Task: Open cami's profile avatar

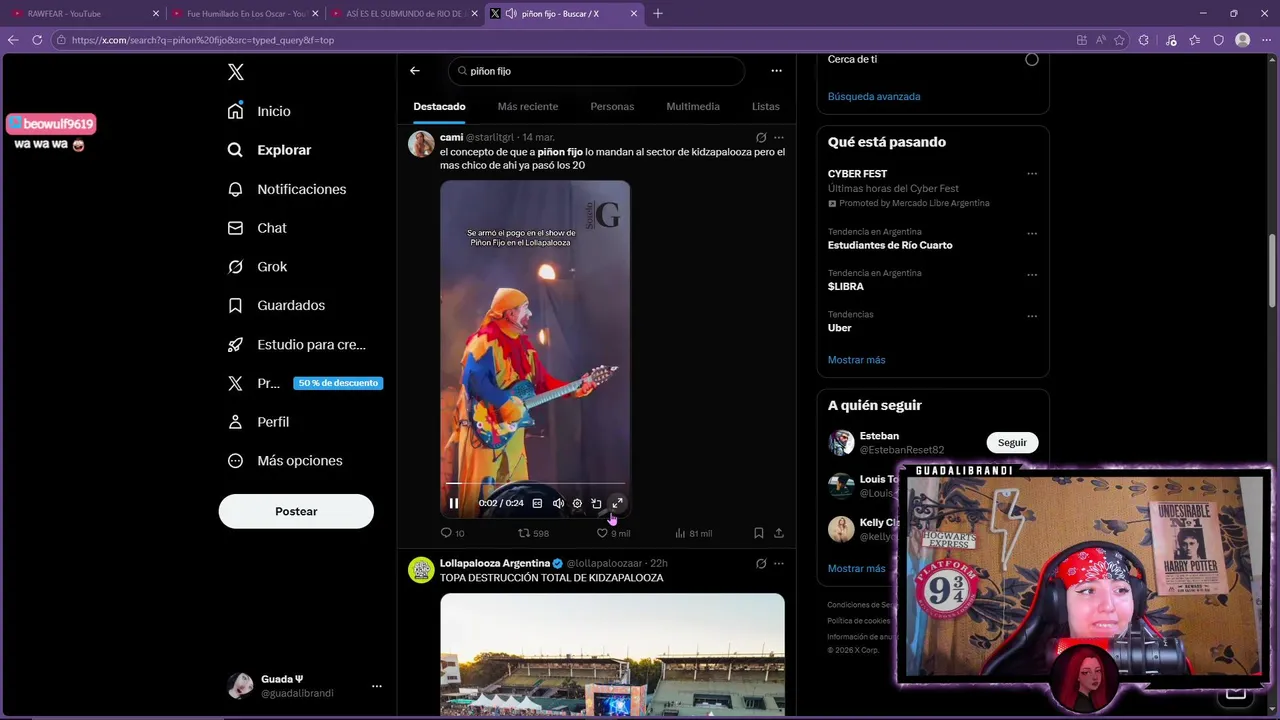Action: click(x=421, y=144)
